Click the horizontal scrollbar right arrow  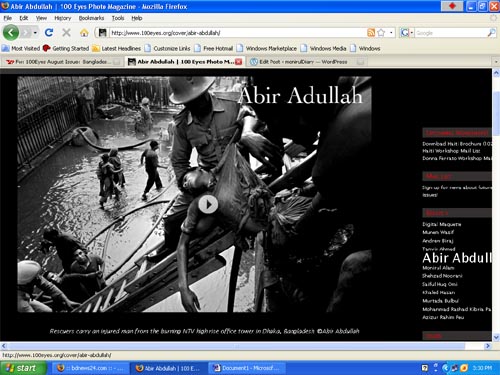pyautogui.click(x=488, y=346)
